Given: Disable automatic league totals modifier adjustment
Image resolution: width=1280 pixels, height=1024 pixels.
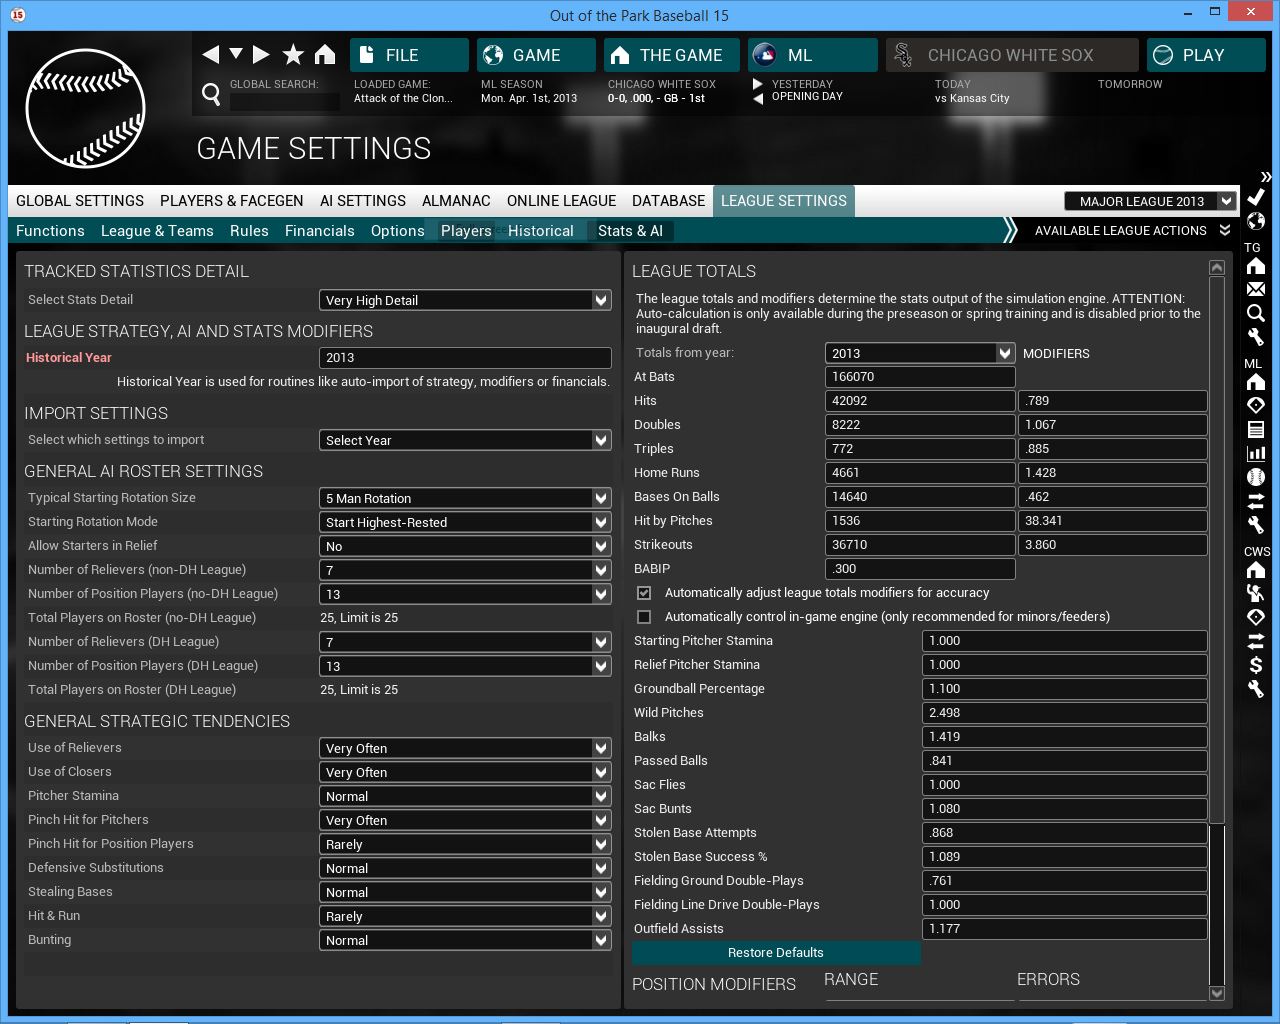Looking at the screenshot, I should [x=644, y=593].
